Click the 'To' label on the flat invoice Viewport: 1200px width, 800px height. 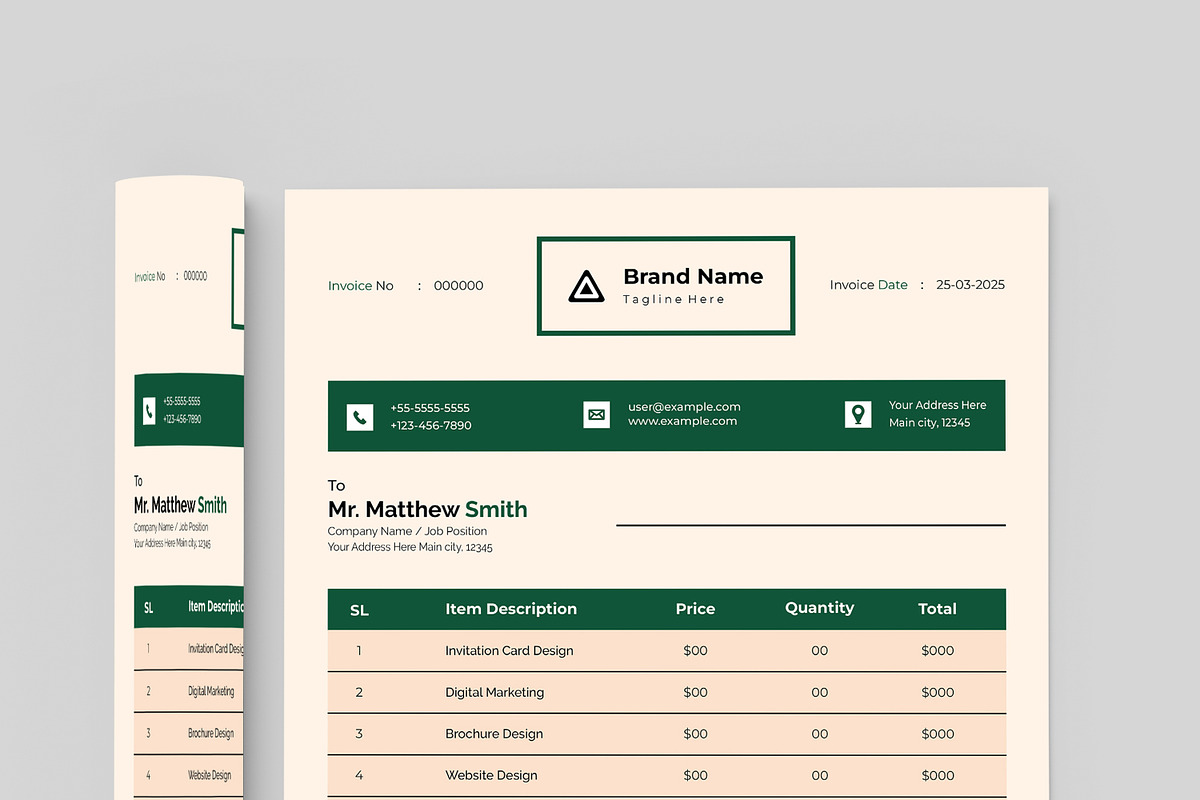(337, 486)
